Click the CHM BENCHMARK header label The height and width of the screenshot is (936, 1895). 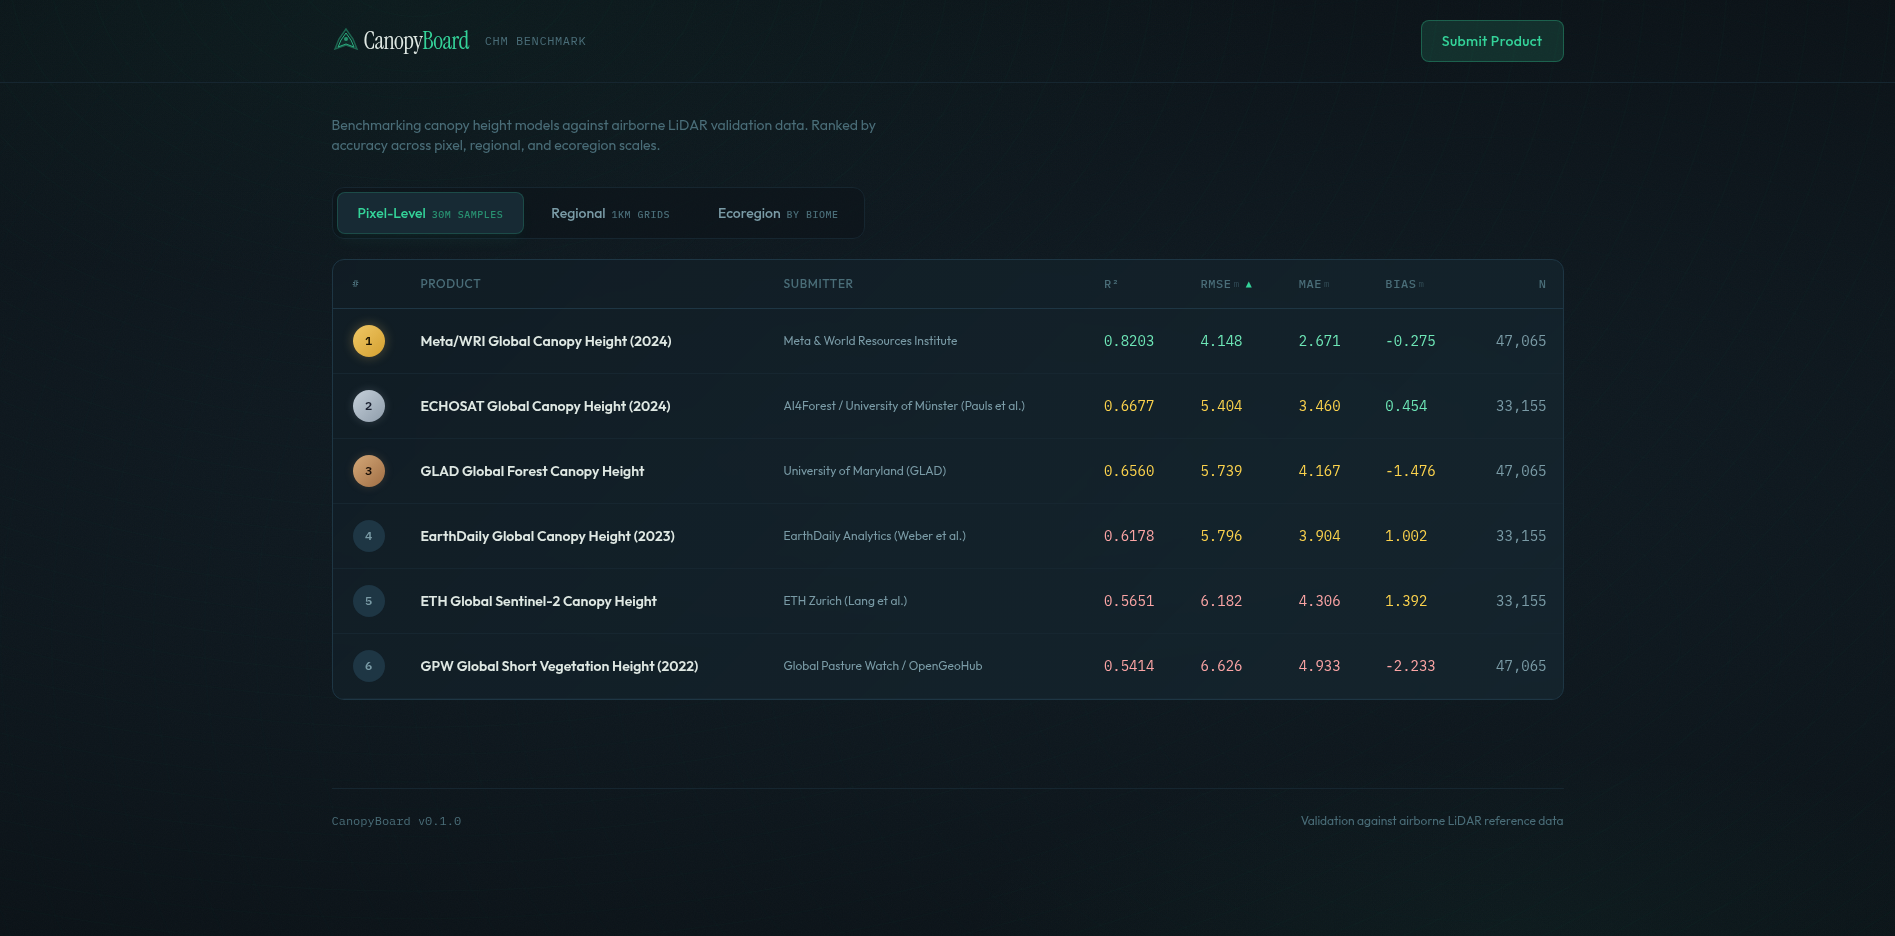click(x=535, y=41)
